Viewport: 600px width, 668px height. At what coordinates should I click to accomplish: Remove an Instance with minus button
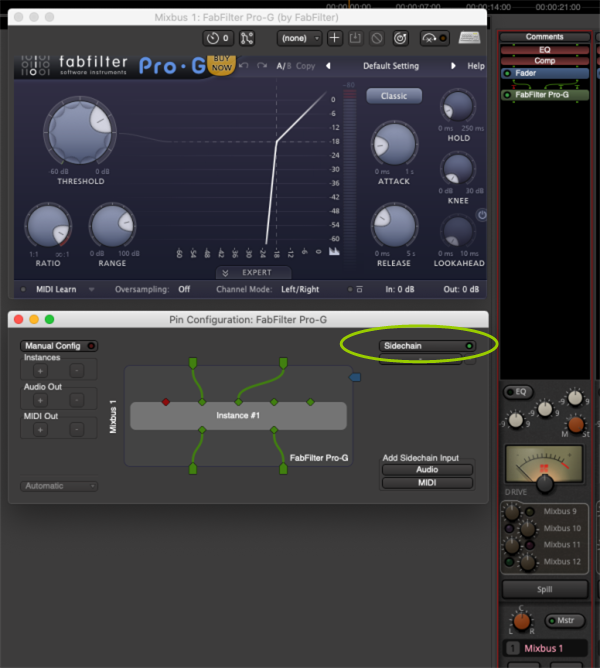pyautogui.click(x=77, y=371)
